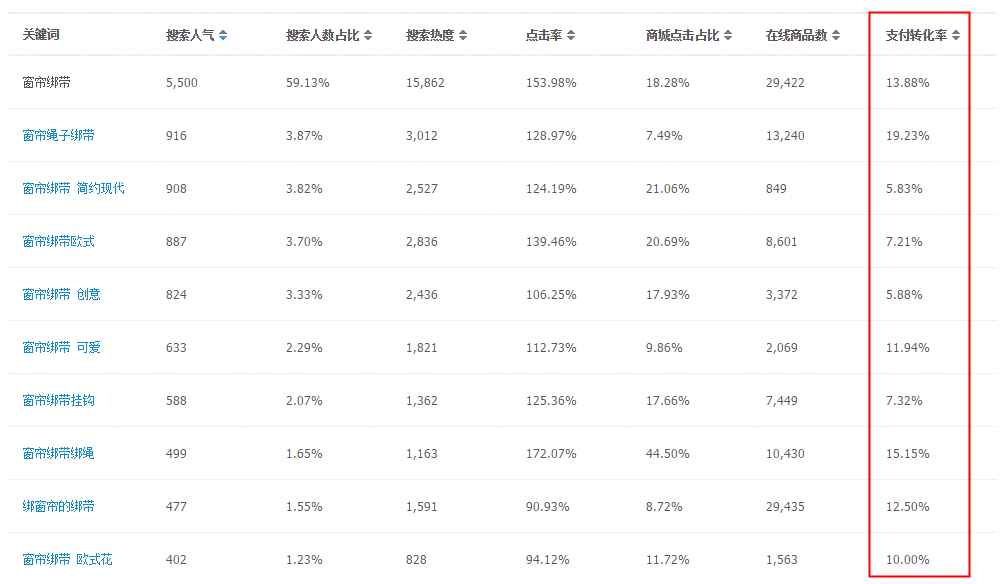Select the first-row 窗帘绑带 keyword cell
Image resolution: width=1001 pixels, height=584 pixels.
point(47,83)
